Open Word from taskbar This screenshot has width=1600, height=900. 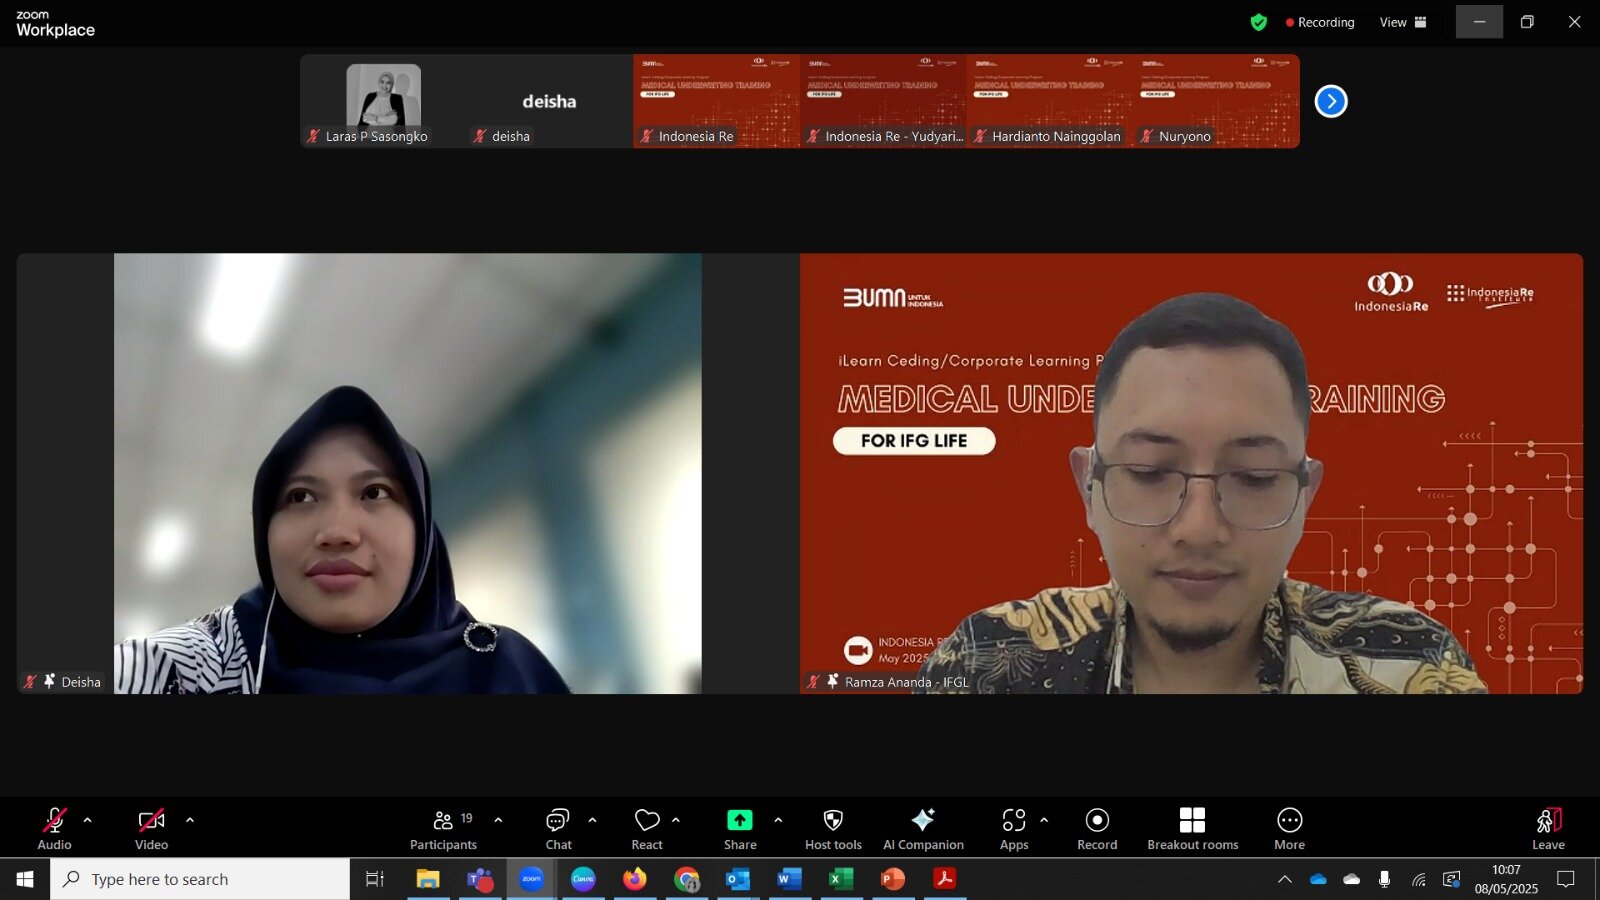point(790,879)
